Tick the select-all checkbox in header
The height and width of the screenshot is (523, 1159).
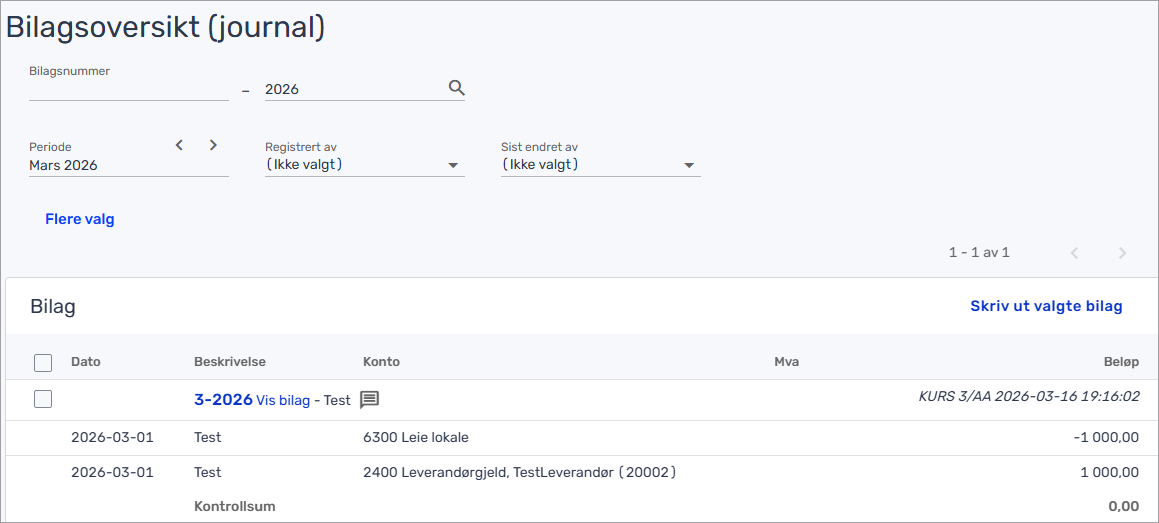click(43, 362)
